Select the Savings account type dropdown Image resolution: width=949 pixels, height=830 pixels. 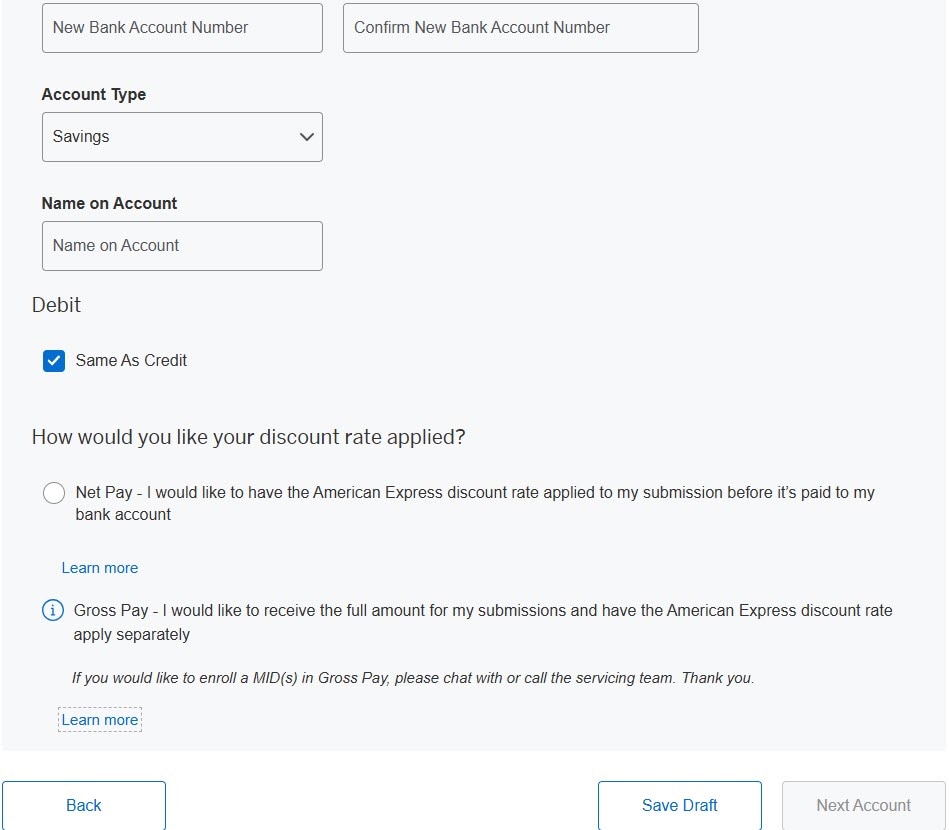tap(182, 137)
